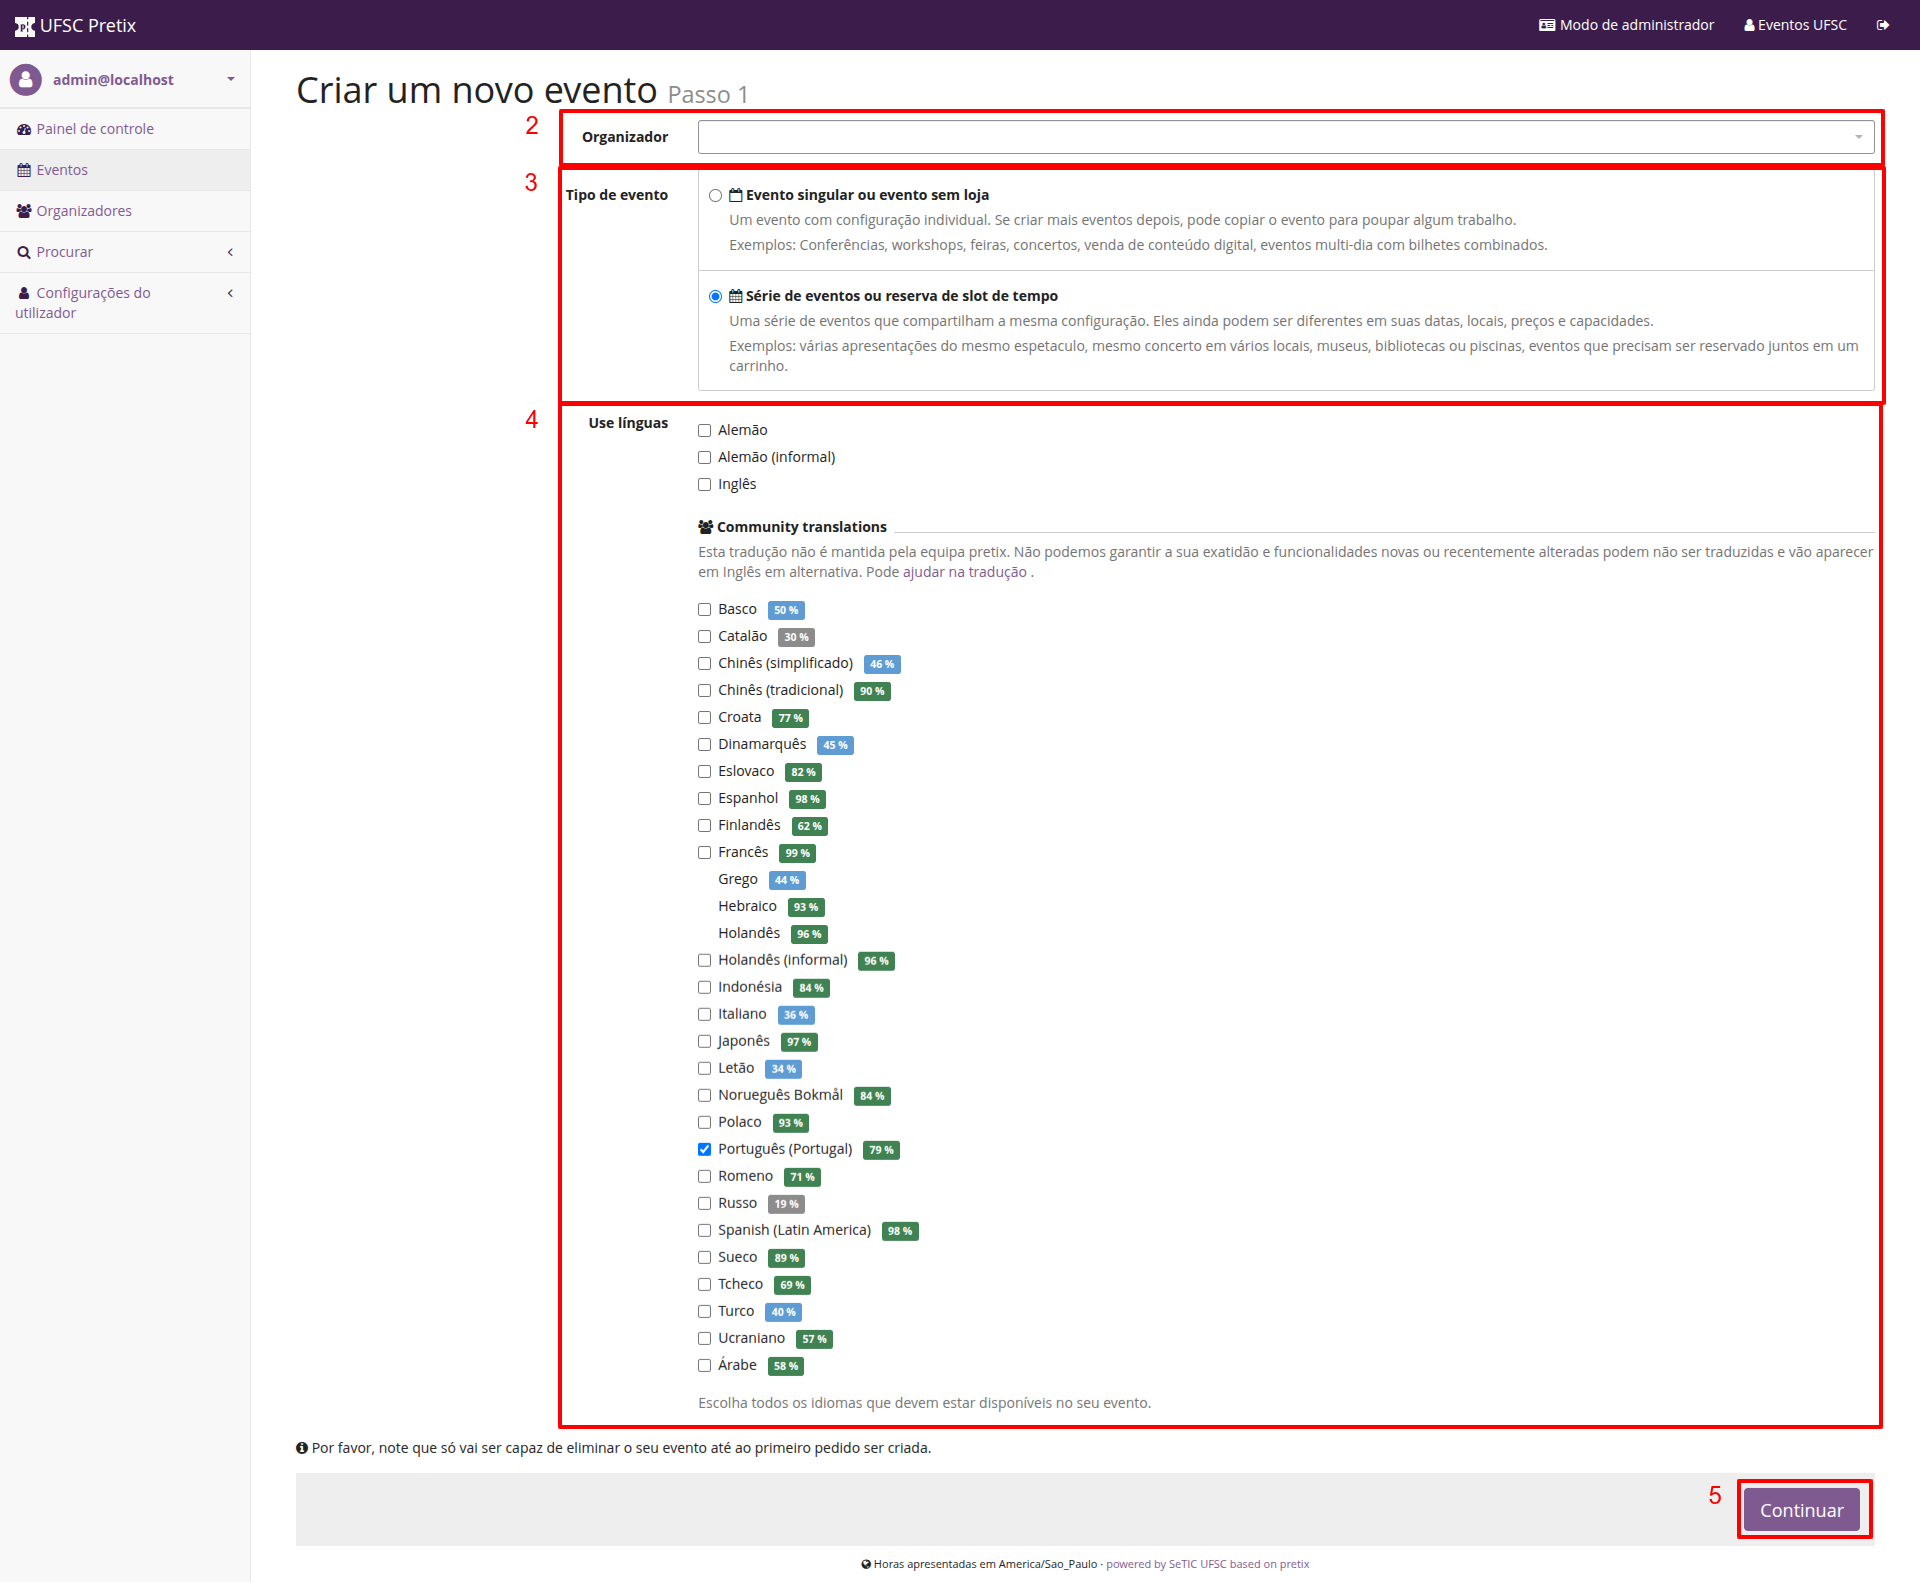Expand Configurações do utilizador chevron
1920x1582 pixels.
click(x=230, y=293)
